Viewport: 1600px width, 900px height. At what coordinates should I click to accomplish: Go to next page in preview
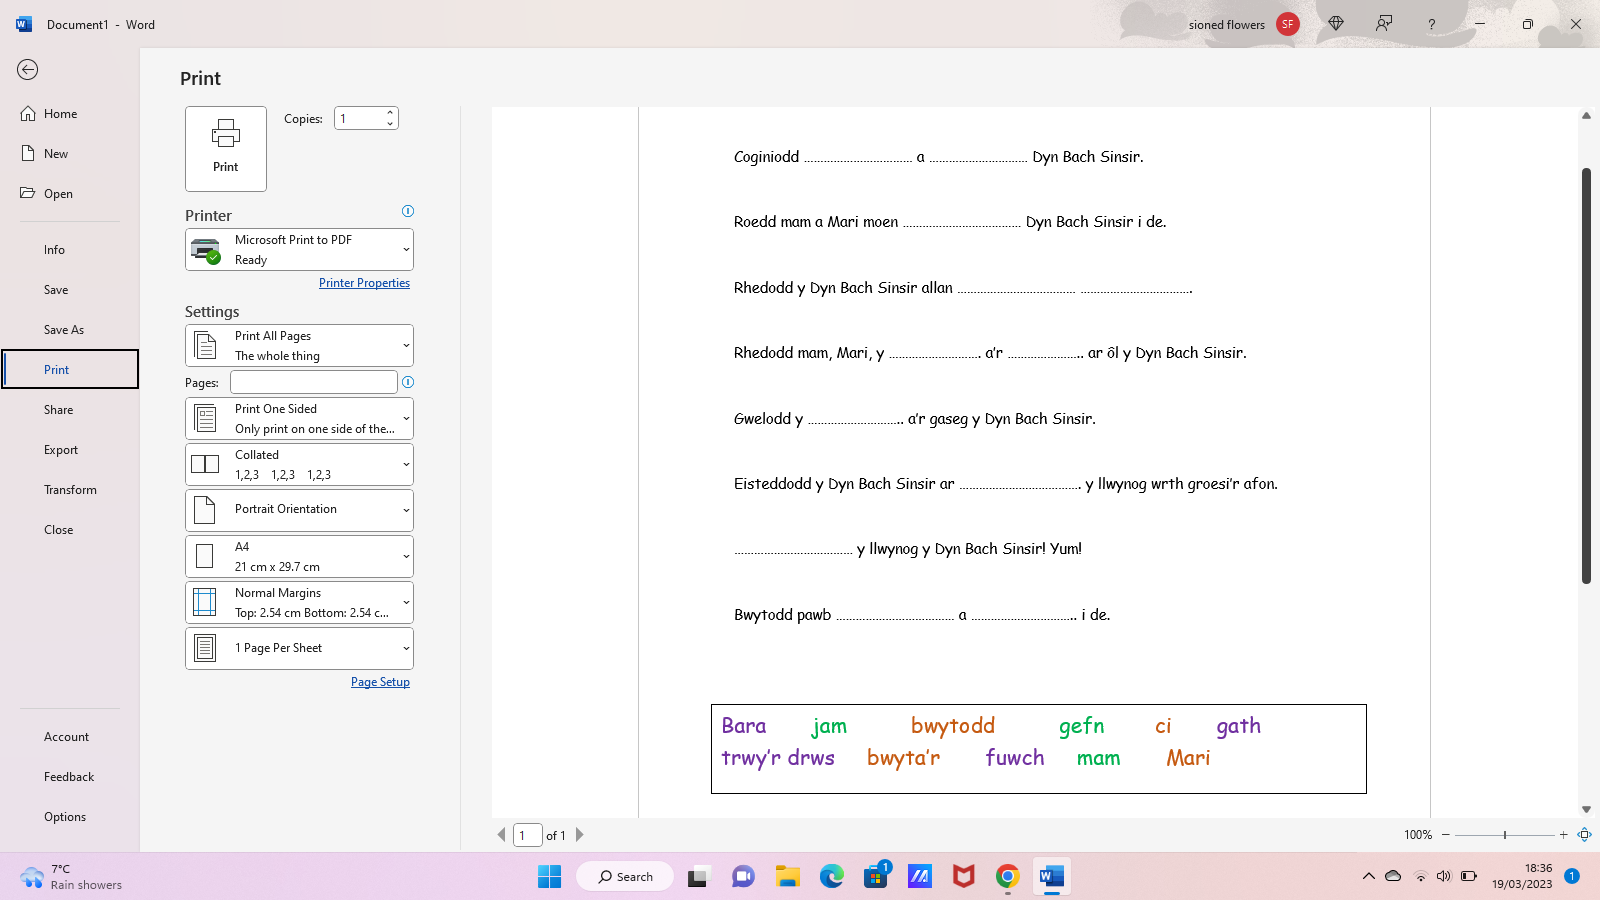580,835
